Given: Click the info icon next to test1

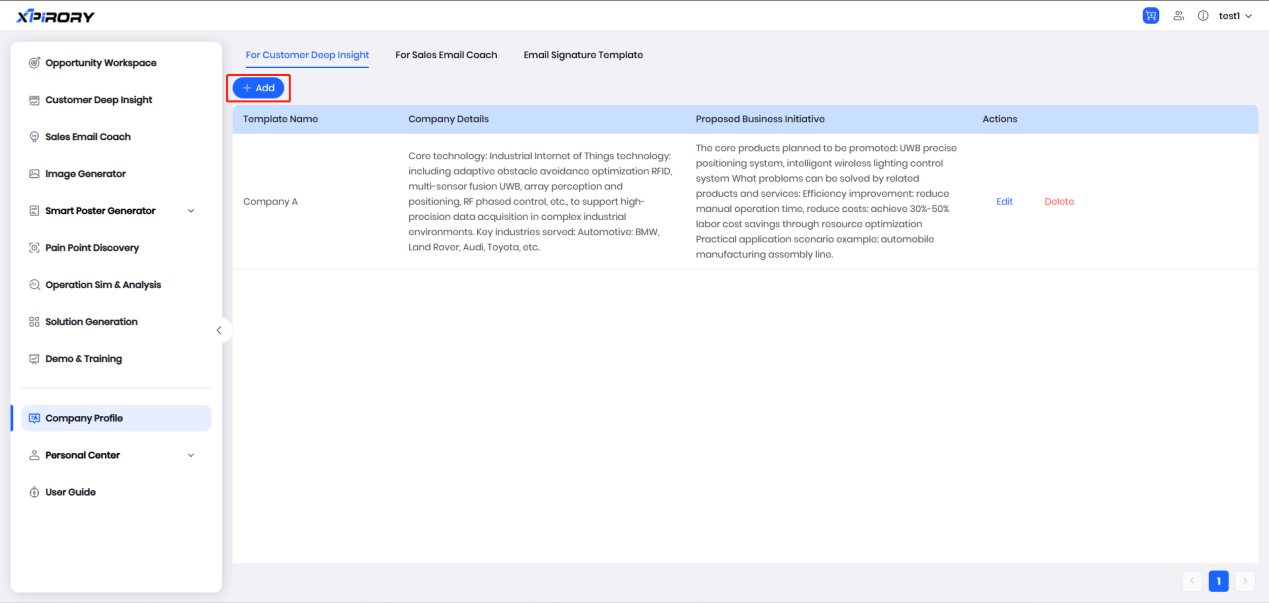Looking at the screenshot, I should [1203, 16].
